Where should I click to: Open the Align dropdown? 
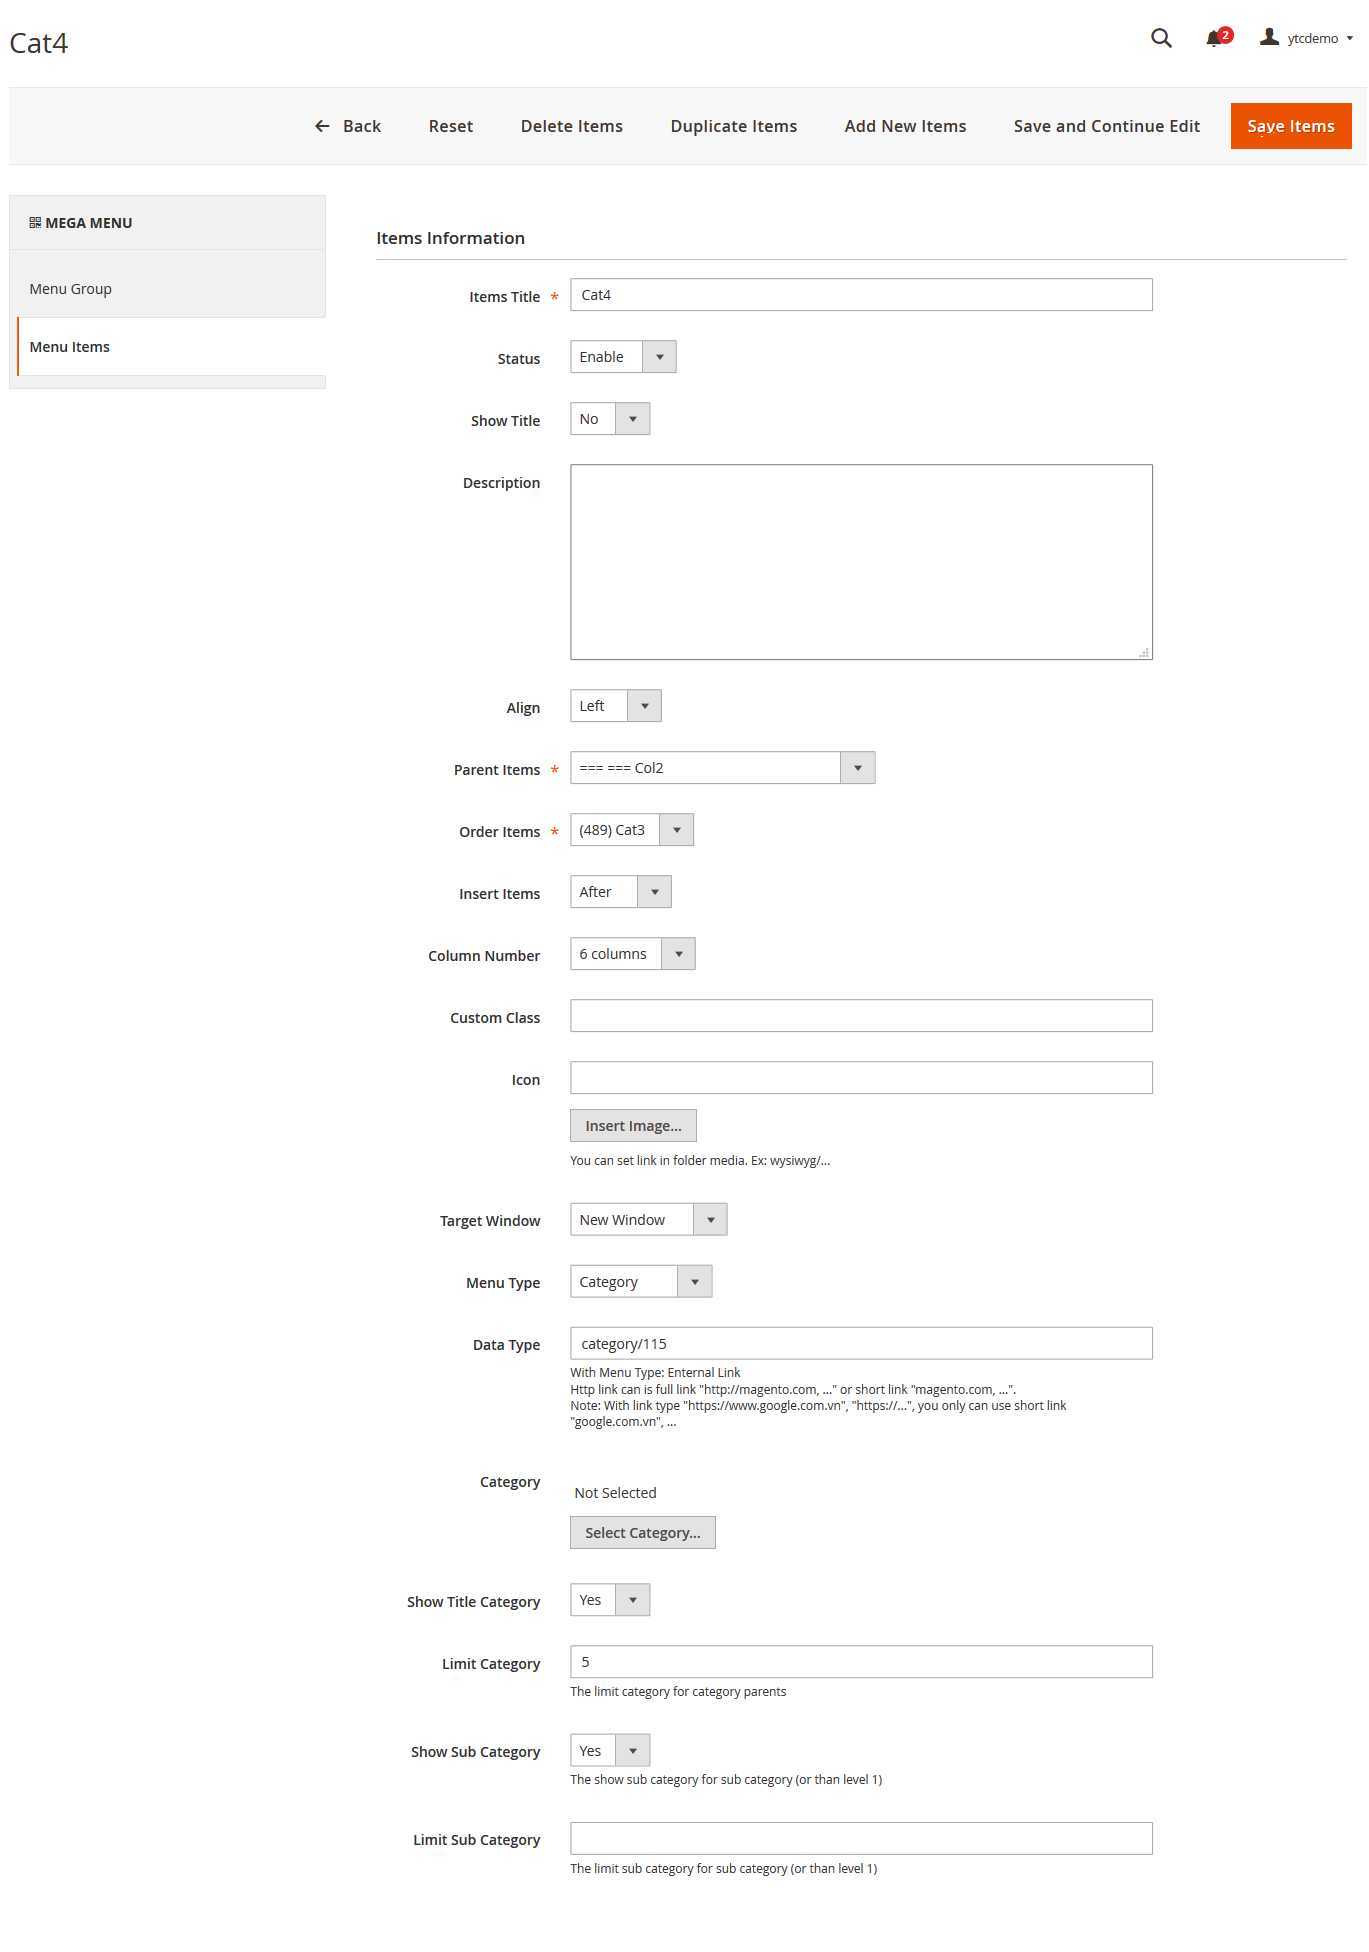click(x=616, y=706)
